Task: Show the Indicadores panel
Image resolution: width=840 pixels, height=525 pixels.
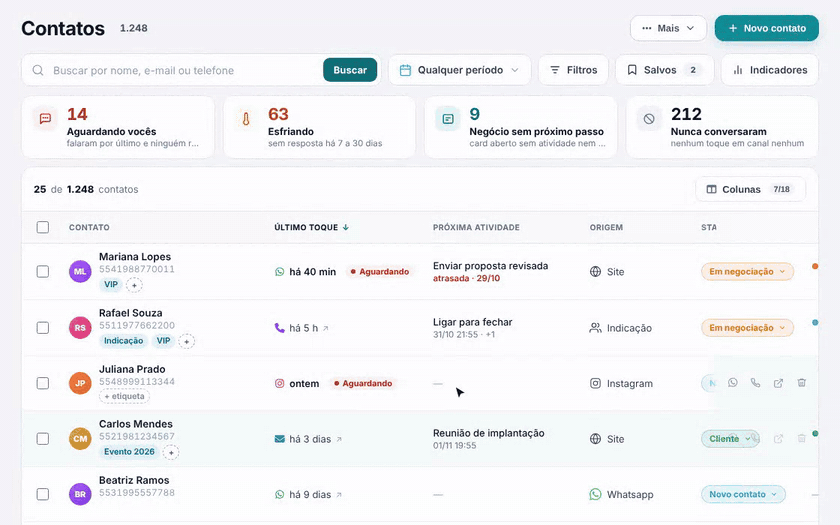Action: pyautogui.click(x=770, y=70)
